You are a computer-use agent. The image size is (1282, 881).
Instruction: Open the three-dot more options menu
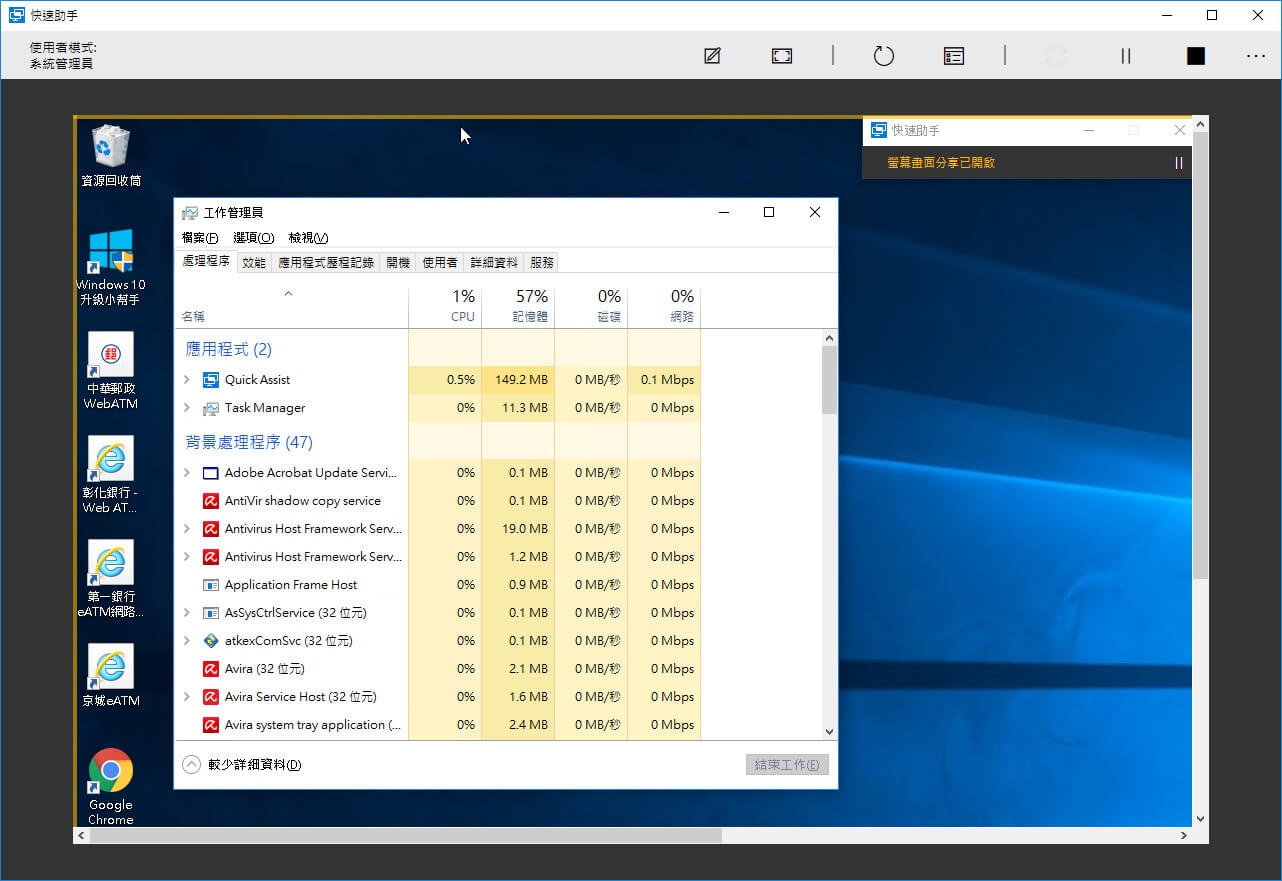1256,56
